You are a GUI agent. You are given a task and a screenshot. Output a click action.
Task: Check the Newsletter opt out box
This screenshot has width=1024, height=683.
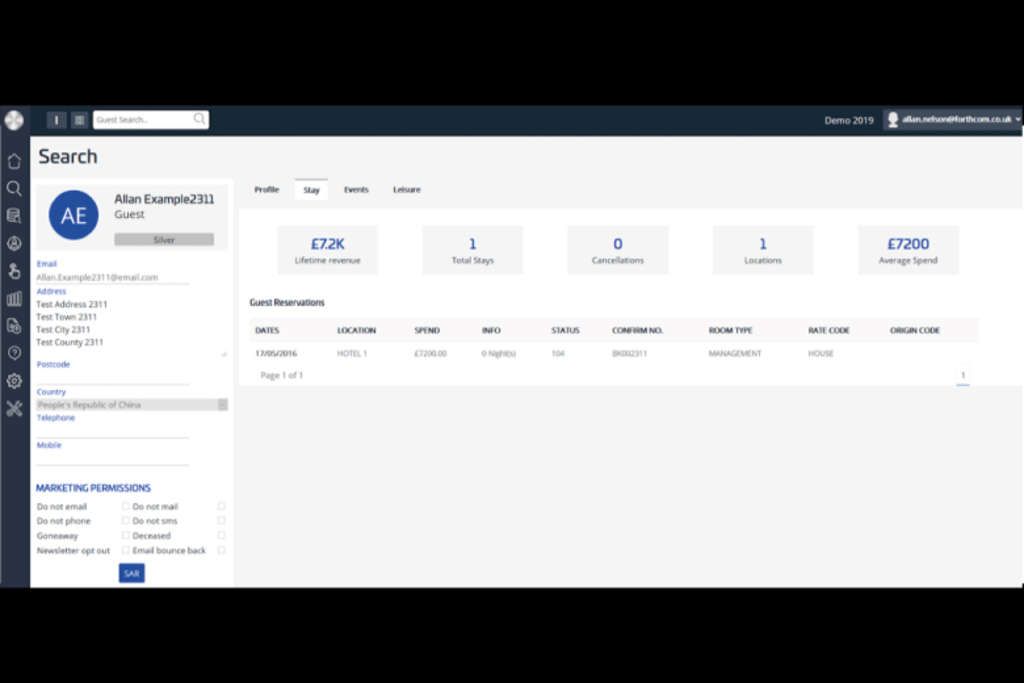(126, 550)
